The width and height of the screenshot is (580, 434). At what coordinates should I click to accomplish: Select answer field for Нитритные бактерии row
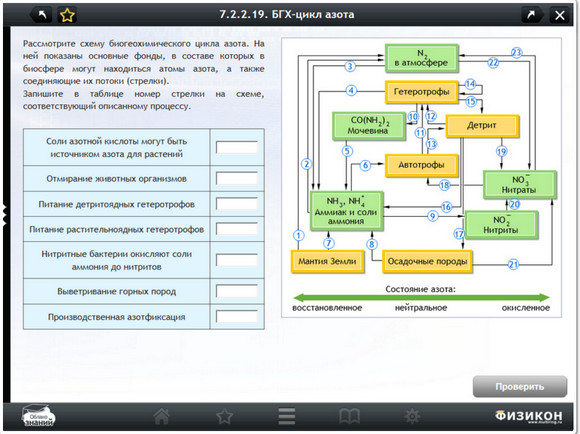[237, 260]
